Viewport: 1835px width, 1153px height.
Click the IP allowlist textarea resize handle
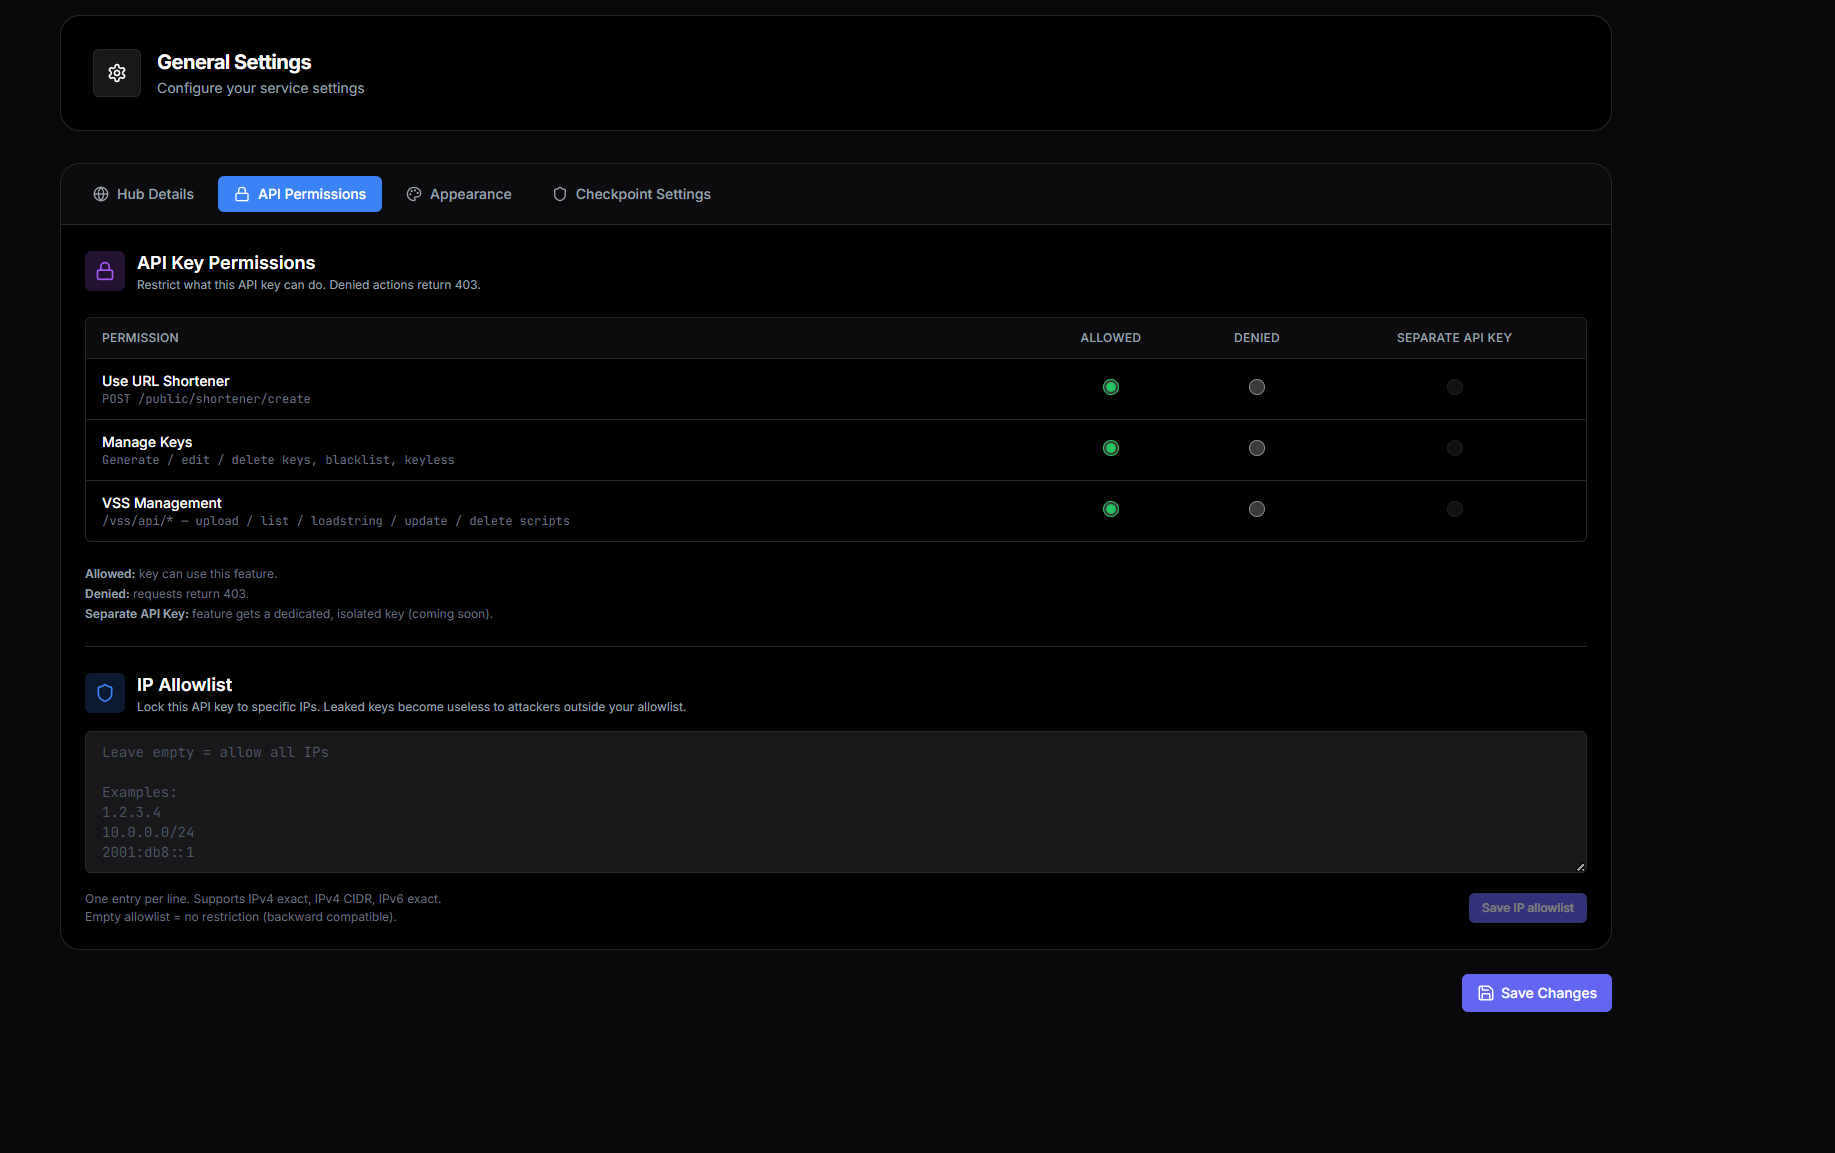pyautogui.click(x=1580, y=866)
